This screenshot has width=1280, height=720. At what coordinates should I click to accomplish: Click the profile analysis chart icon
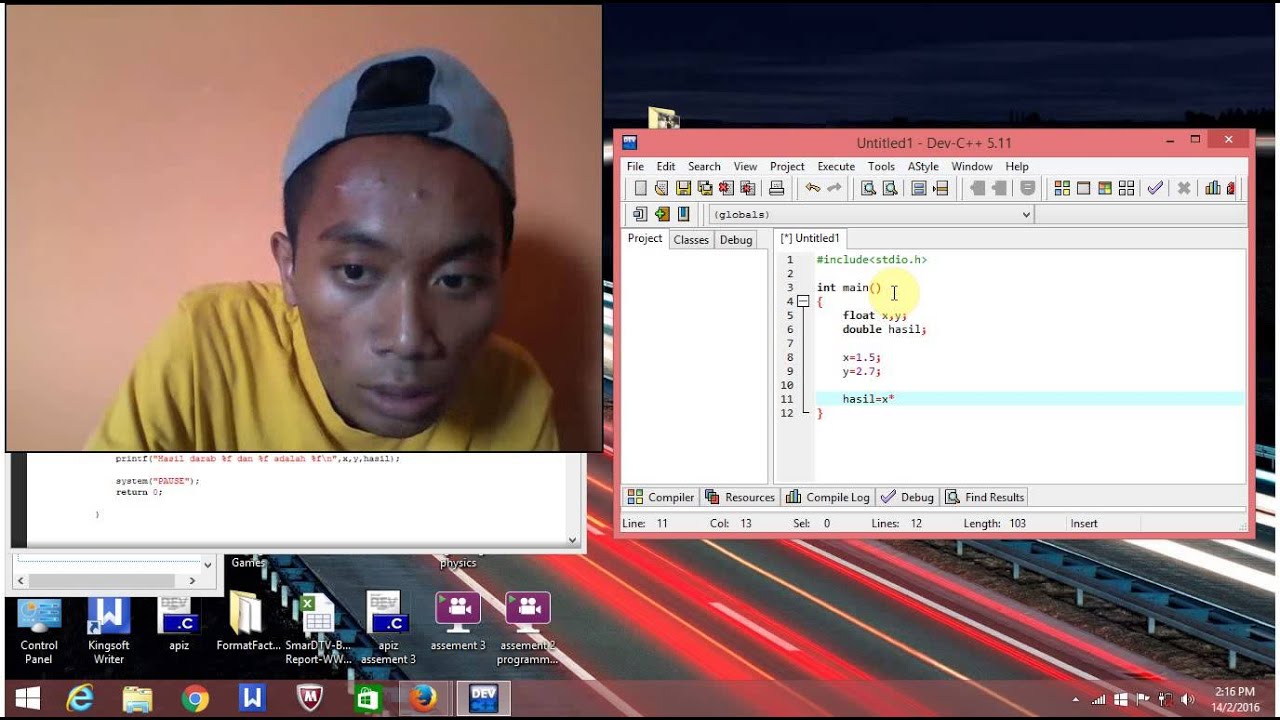(x=1212, y=188)
